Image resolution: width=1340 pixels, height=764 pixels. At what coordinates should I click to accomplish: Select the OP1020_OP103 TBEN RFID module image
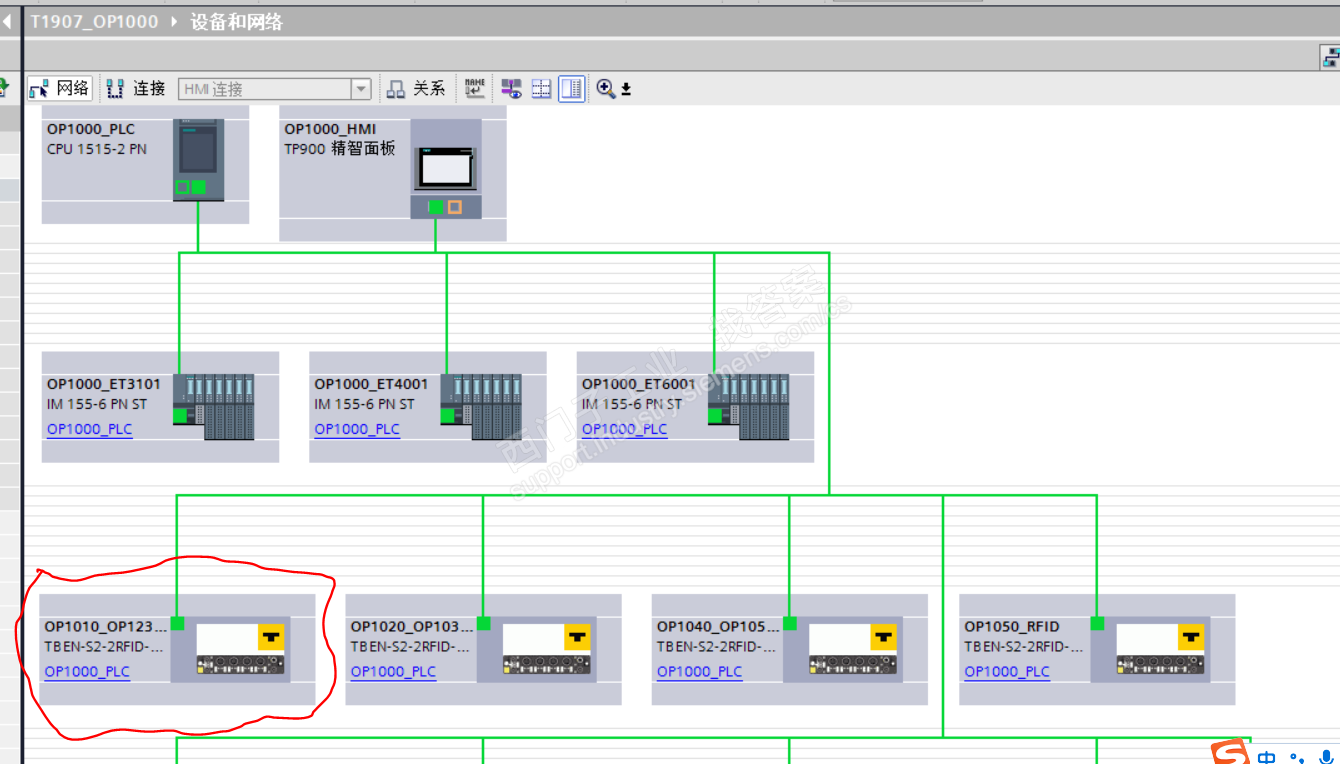tap(546, 650)
